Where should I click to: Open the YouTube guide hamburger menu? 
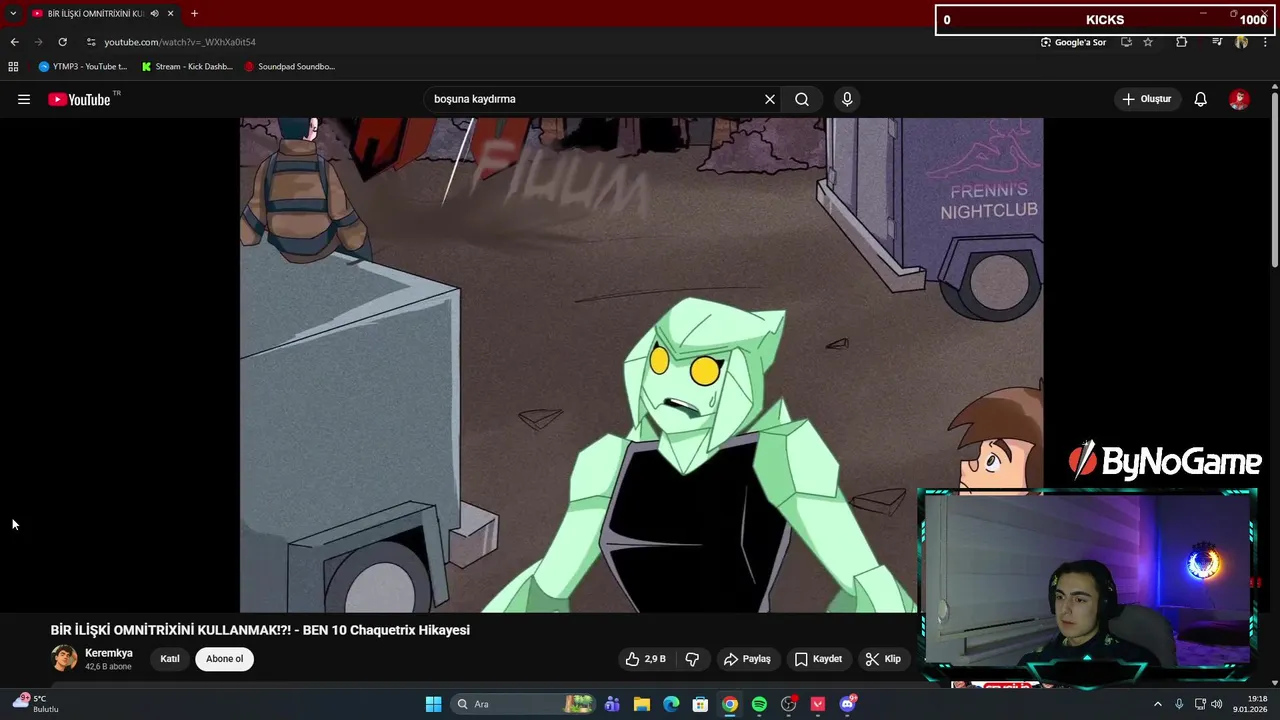(x=24, y=99)
